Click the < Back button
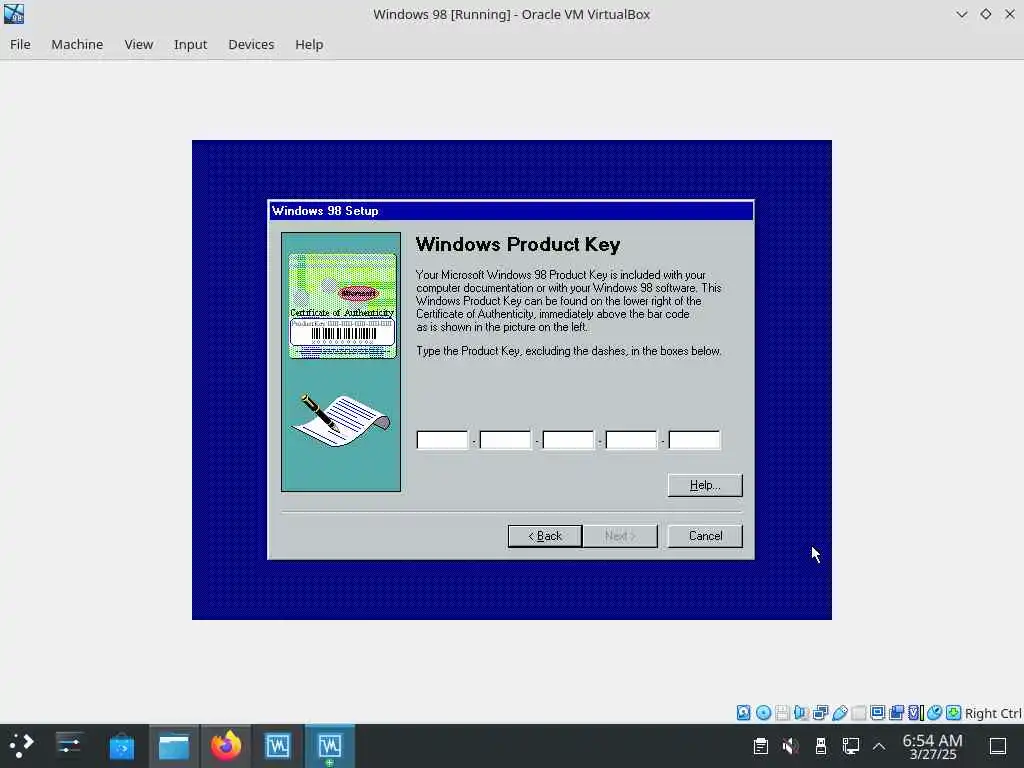 [x=545, y=536]
